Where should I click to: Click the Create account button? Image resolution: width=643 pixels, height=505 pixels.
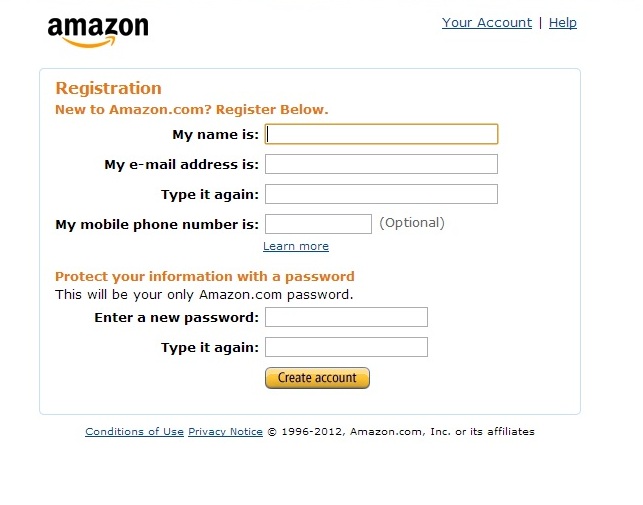point(317,378)
